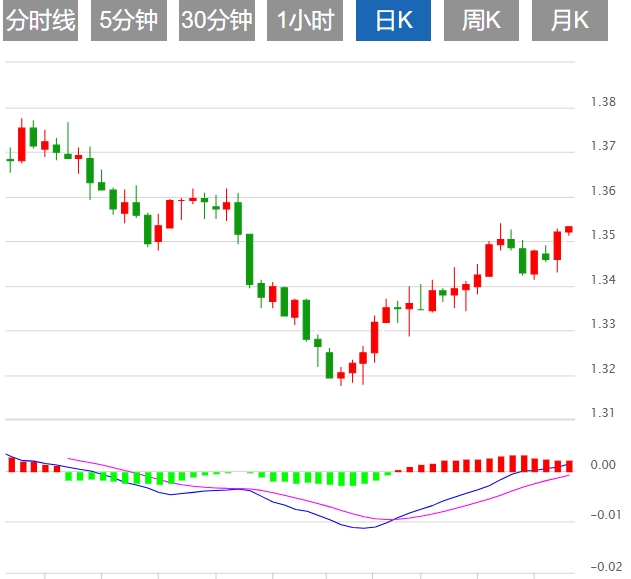Click the 1.33 price axis label
Viewport: 631px width, 579px height.
(603, 324)
